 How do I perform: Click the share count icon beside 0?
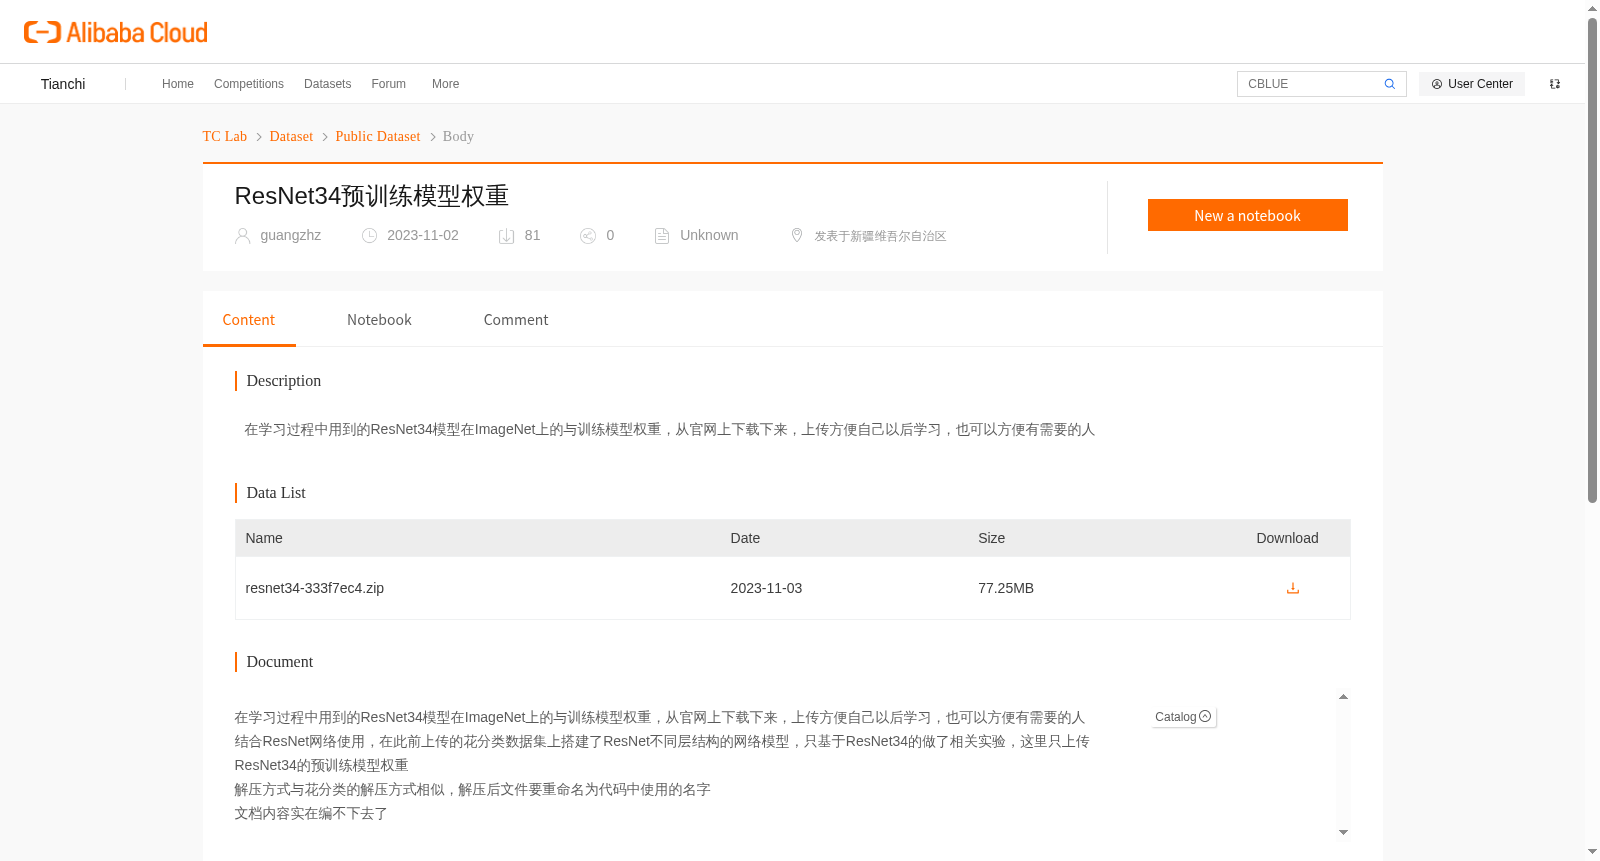(588, 236)
